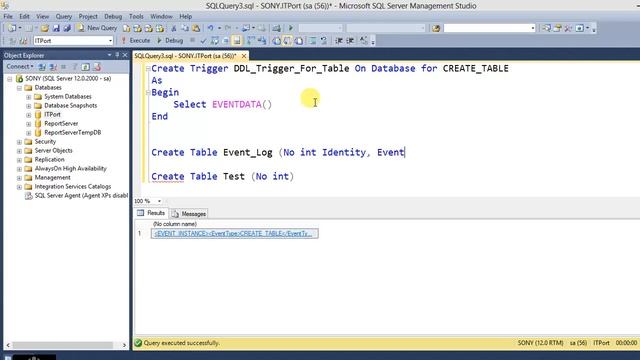
Task: Collapse the SONY server node
Action: [10, 79]
